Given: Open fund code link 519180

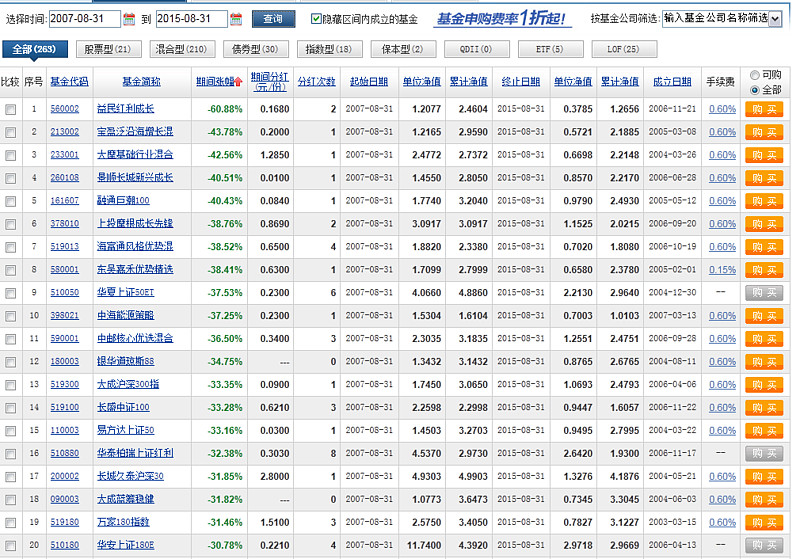Looking at the screenshot, I should (x=65, y=522).
